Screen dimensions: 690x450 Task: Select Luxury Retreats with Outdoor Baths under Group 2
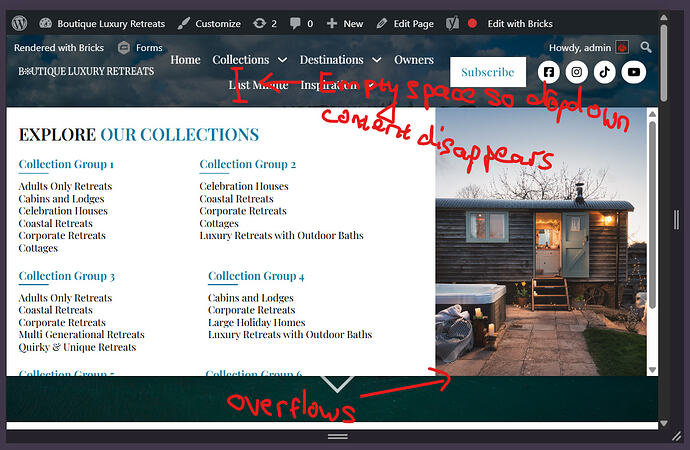pyautogui.click(x=282, y=236)
